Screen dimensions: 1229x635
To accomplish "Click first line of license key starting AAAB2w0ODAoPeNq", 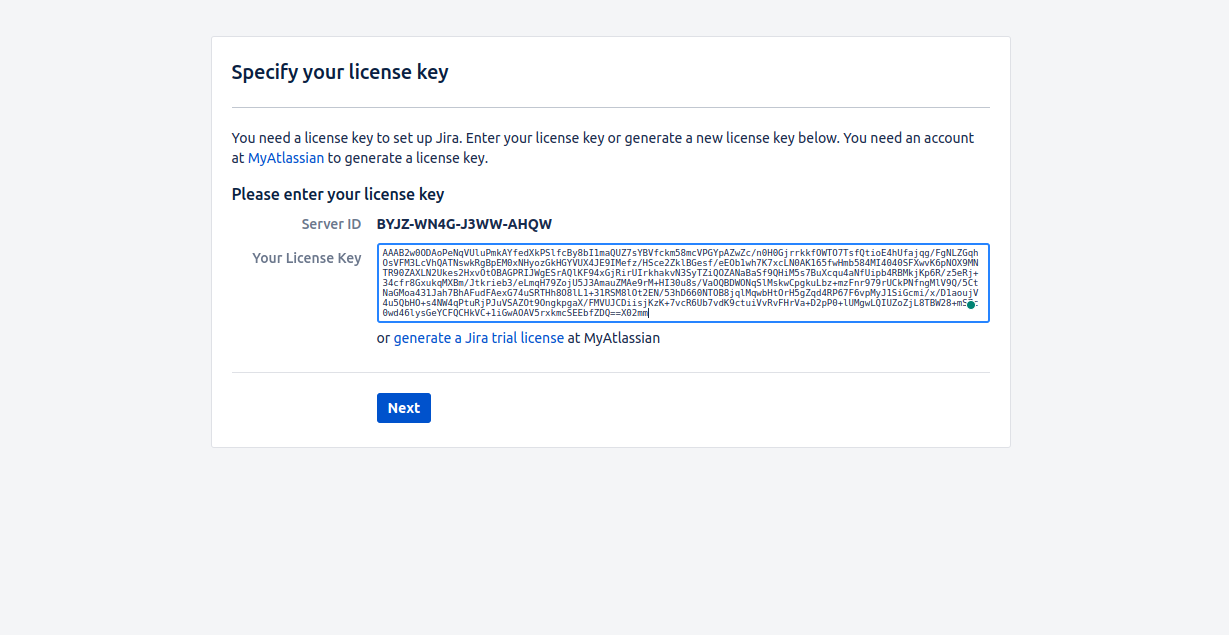I will coord(680,253).
